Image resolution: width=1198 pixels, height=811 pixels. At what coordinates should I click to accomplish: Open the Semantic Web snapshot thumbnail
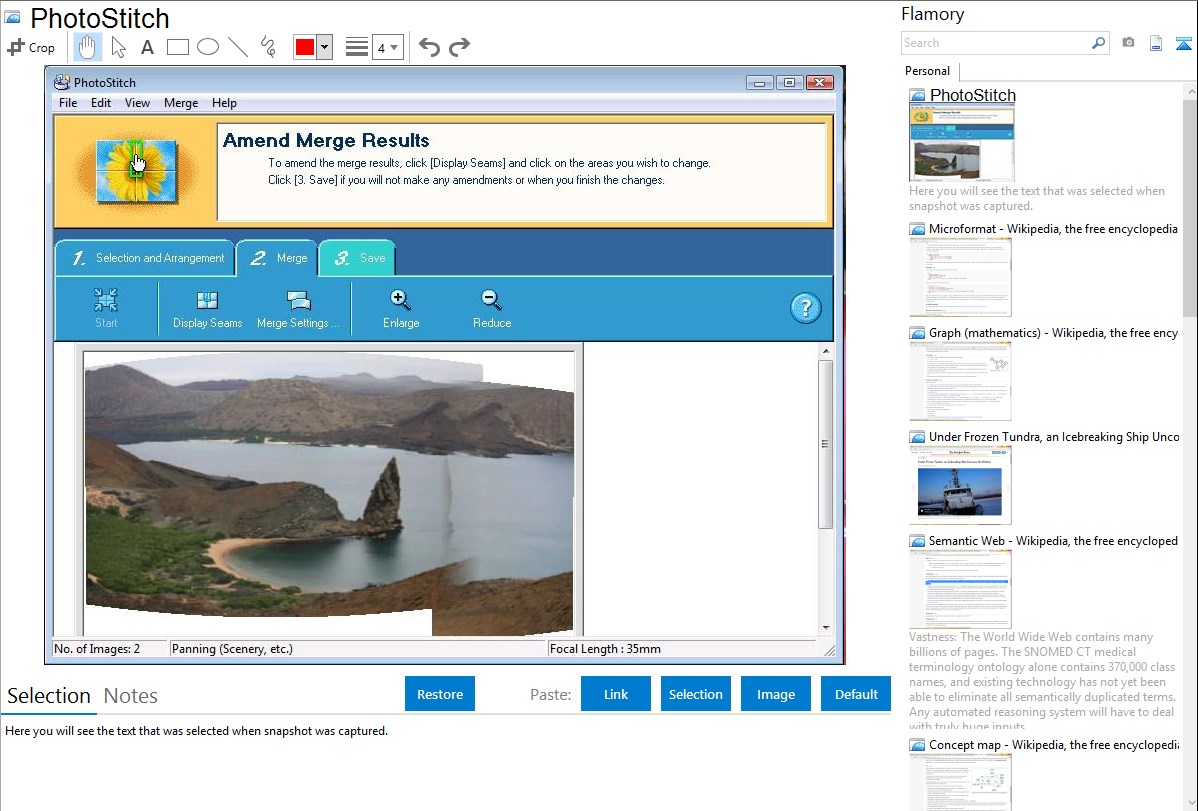(x=960, y=587)
